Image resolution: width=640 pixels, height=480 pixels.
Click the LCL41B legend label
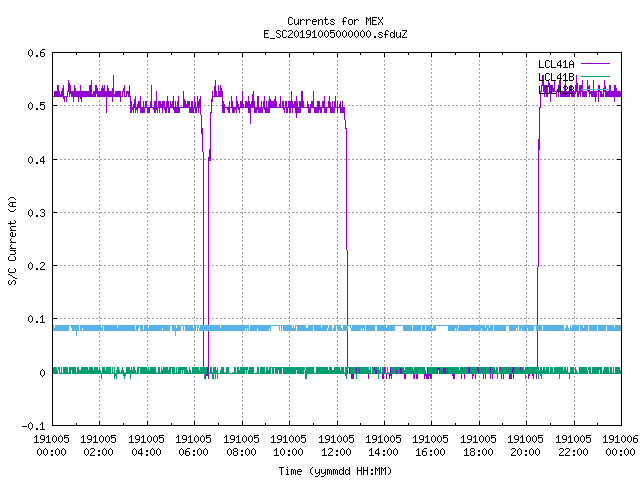[556, 77]
